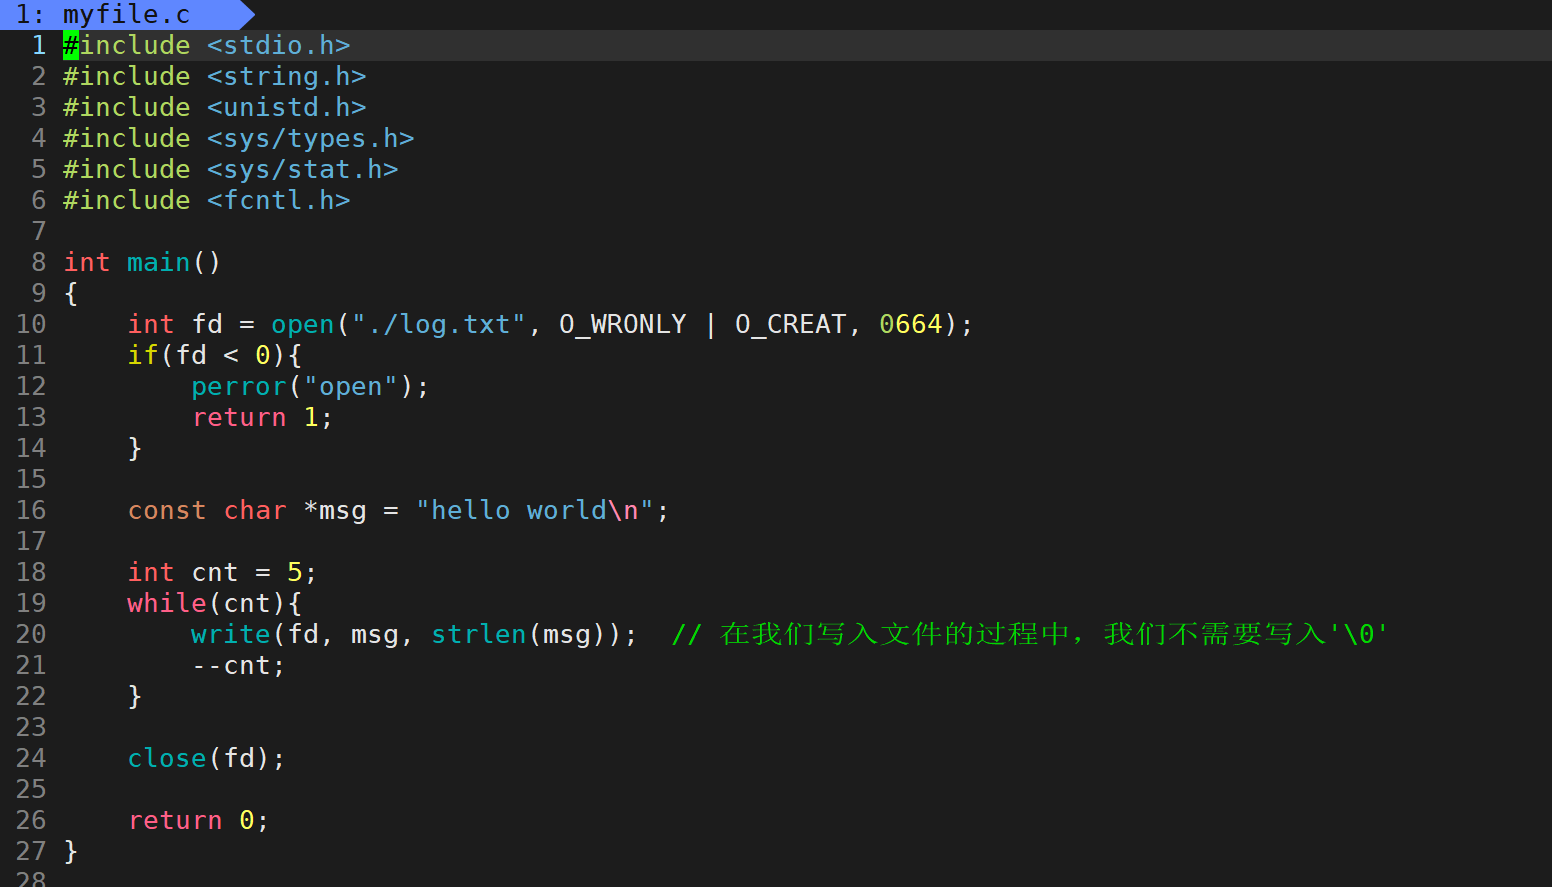Click the 0664 permission value

911,324
